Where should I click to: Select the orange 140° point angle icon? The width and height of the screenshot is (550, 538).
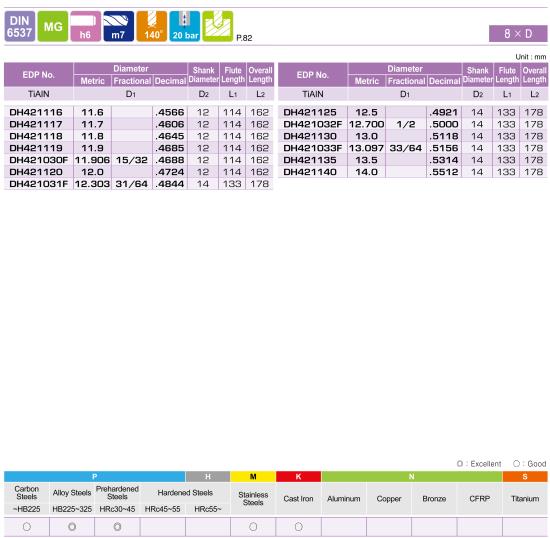152,26
